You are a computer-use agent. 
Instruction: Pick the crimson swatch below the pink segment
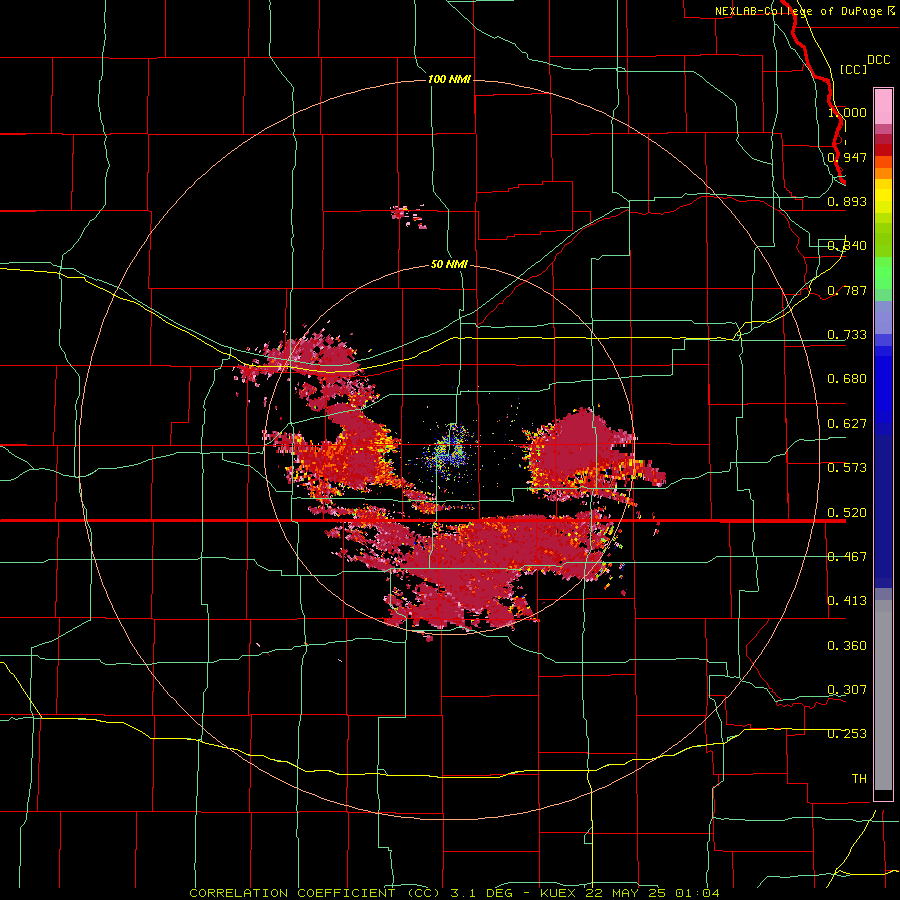click(883, 138)
